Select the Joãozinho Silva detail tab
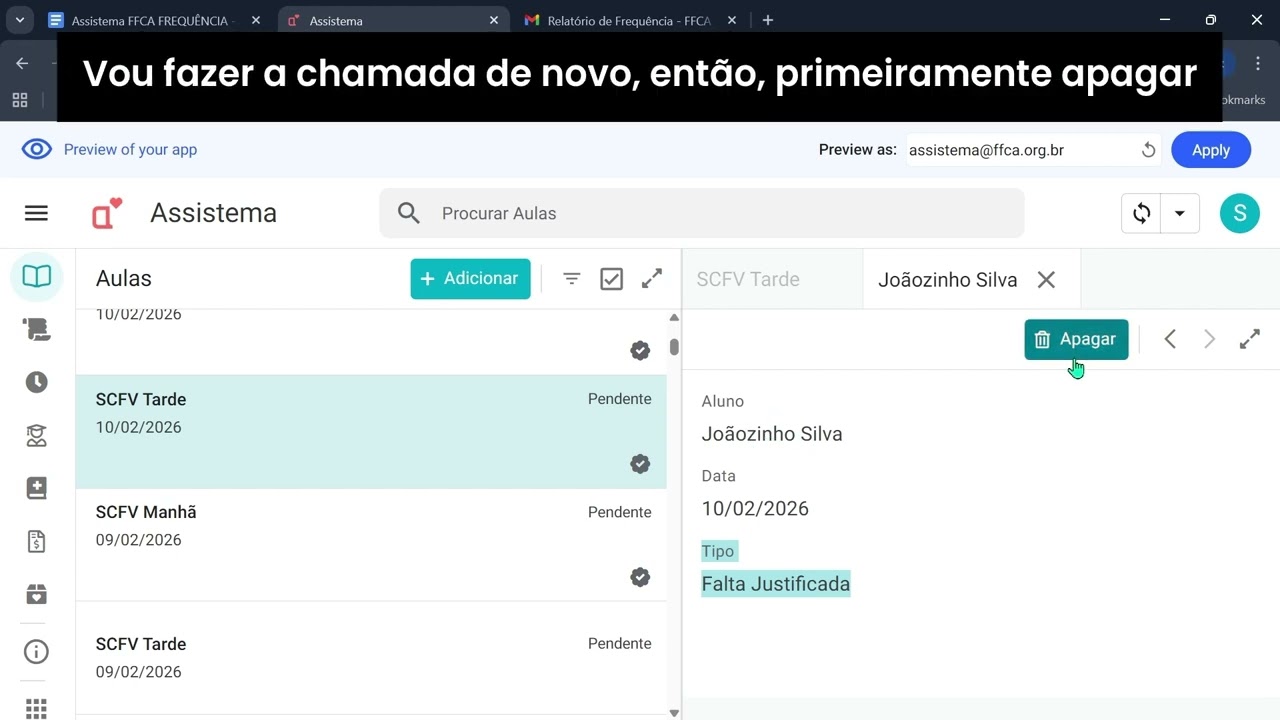1280x720 pixels. (x=947, y=280)
